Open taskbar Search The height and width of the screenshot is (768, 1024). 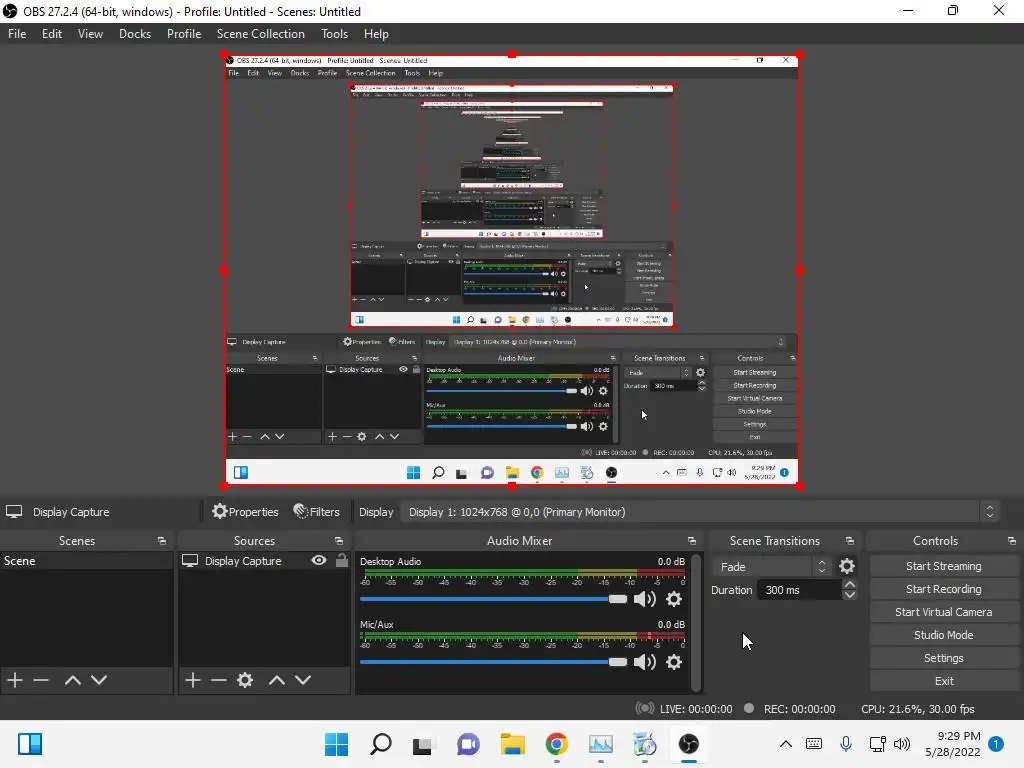[381, 744]
